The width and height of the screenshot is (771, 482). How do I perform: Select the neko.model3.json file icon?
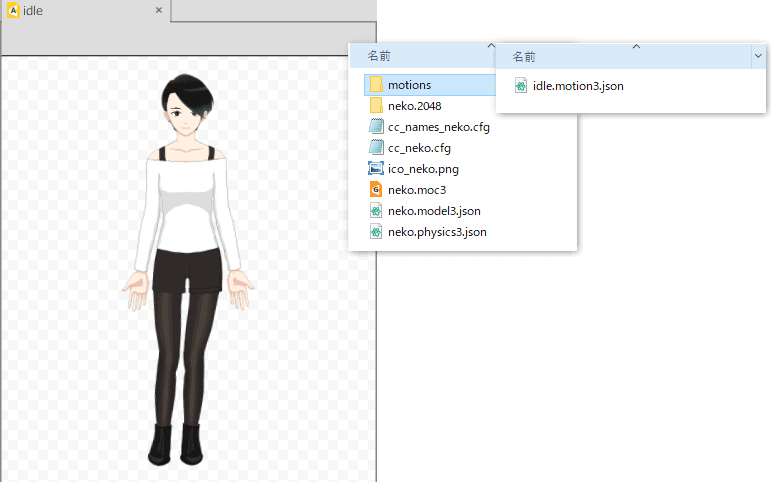pyautogui.click(x=376, y=211)
